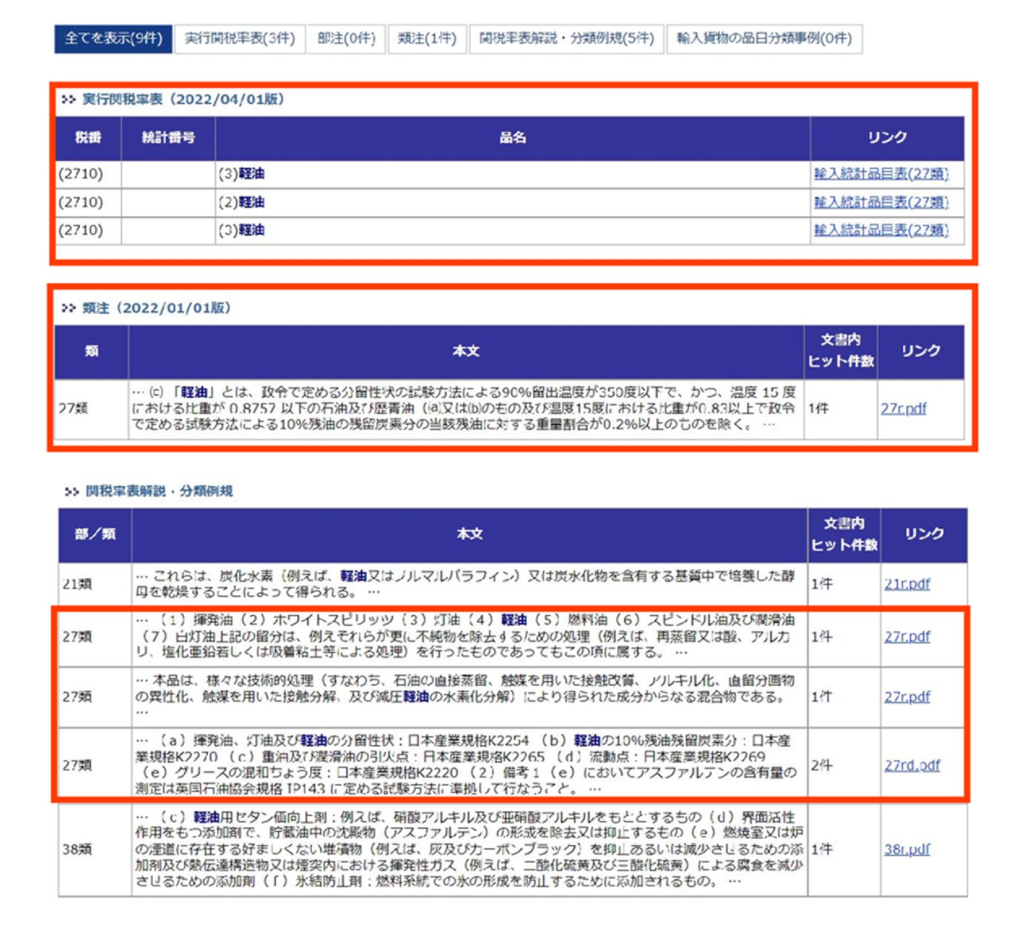
Task: Open the 輸入貨物の品目分類事例(0件) tab
Action: pos(764,39)
